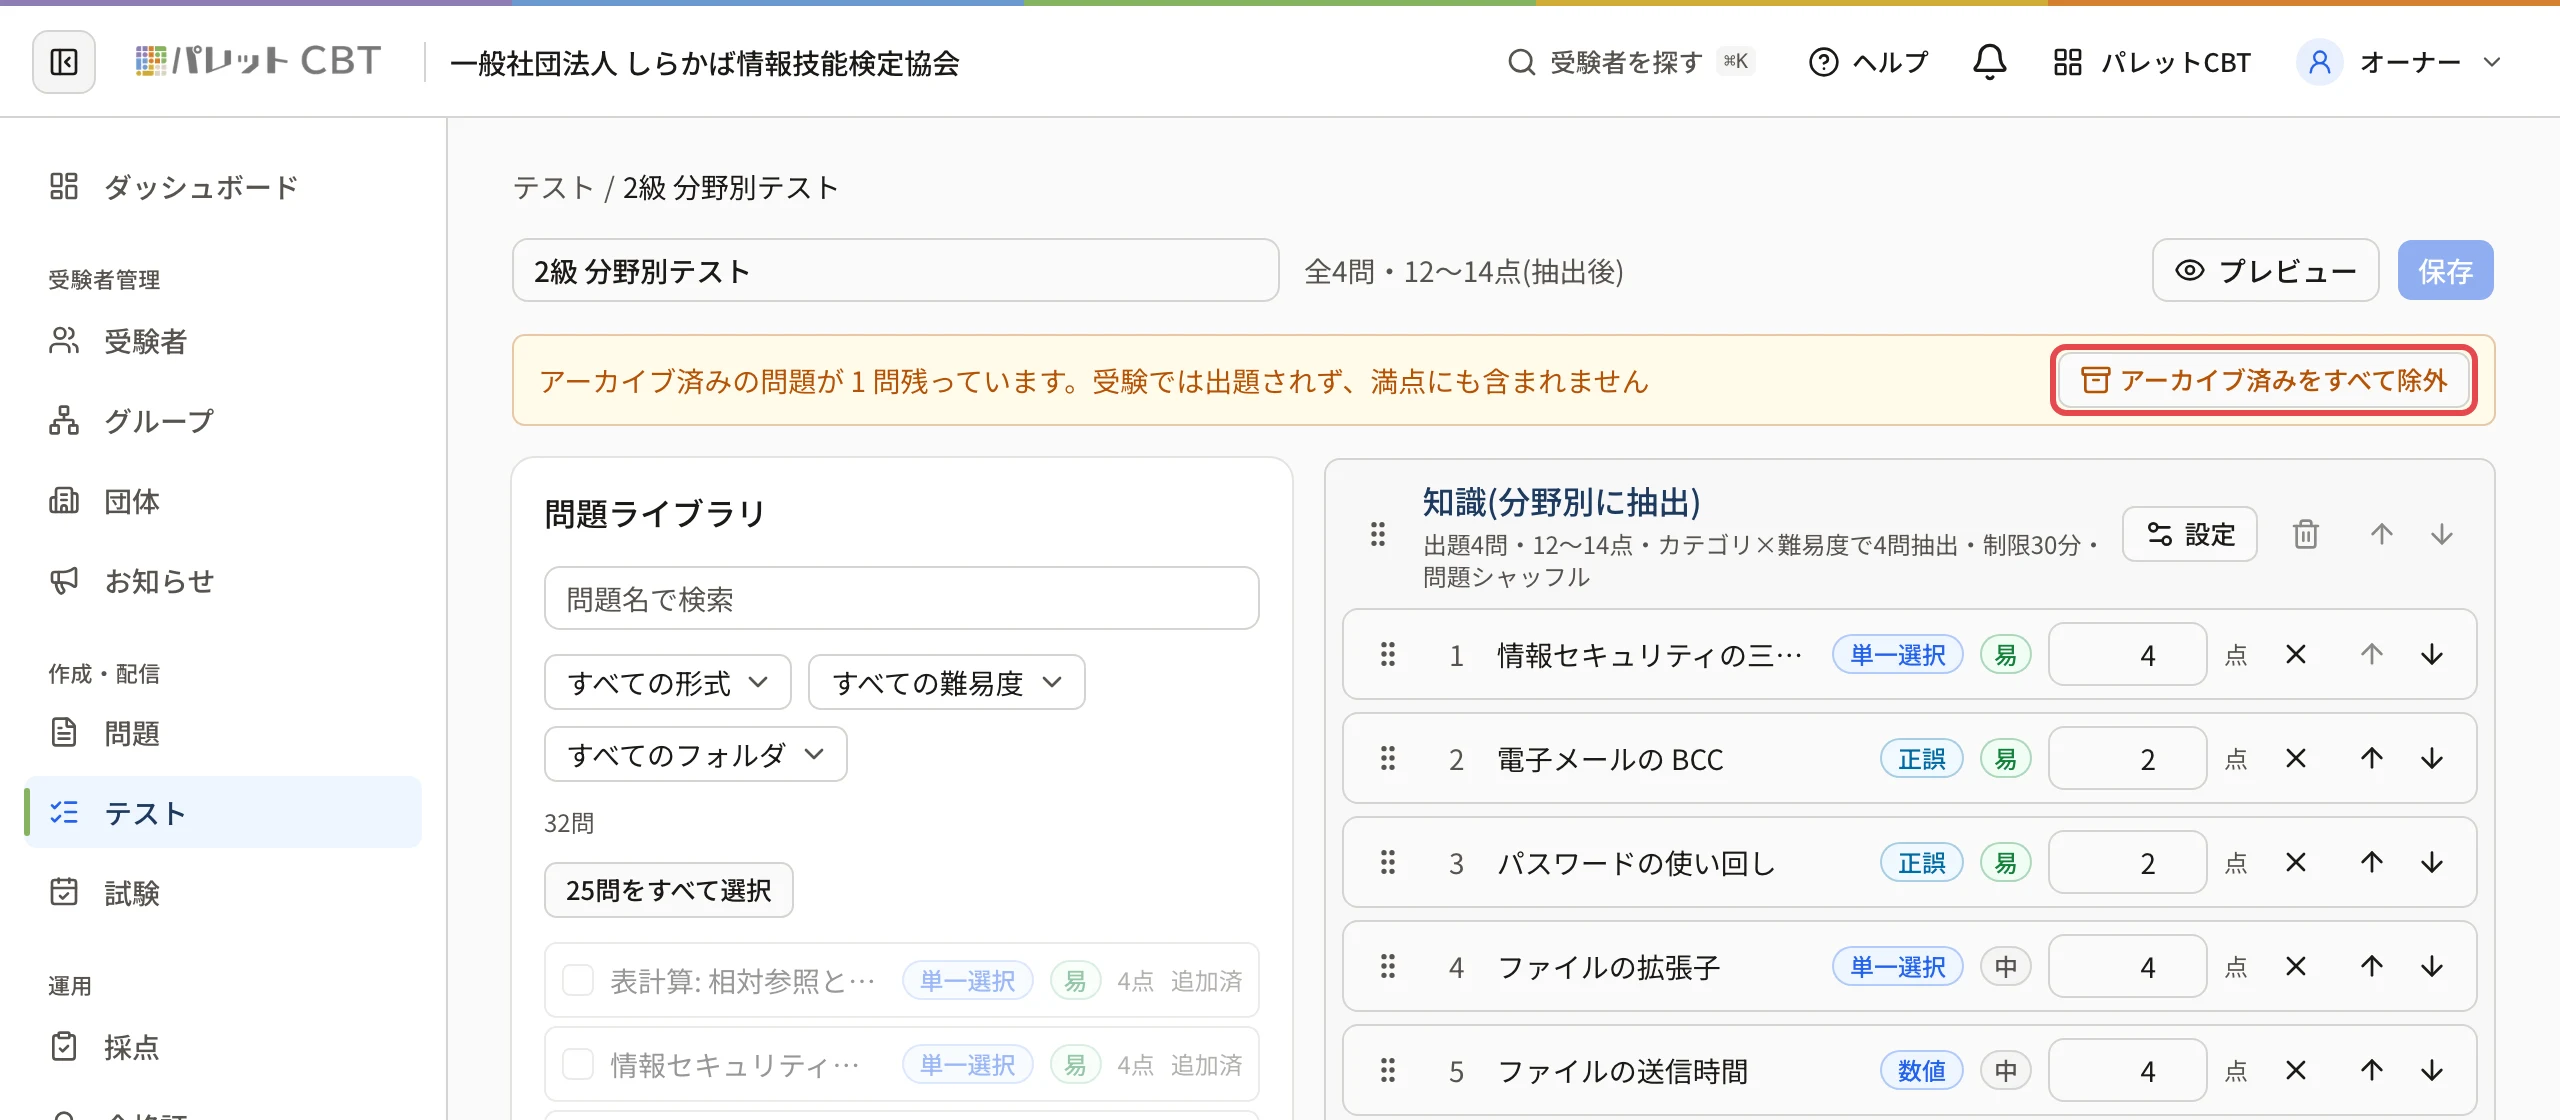The height and width of the screenshot is (1120, 2560).
Task: Open the すべての難易度 filter dropdown
Action: pyautogui.click(x=946, y=683)
